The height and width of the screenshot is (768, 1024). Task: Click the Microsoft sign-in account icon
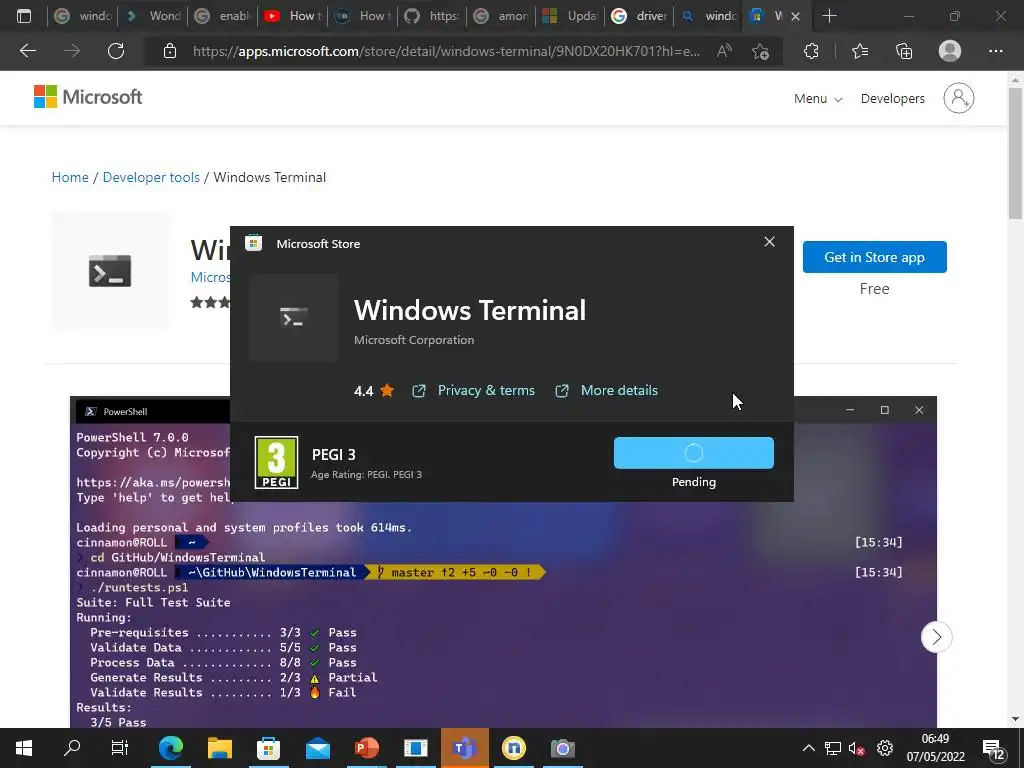pos(959,98)
